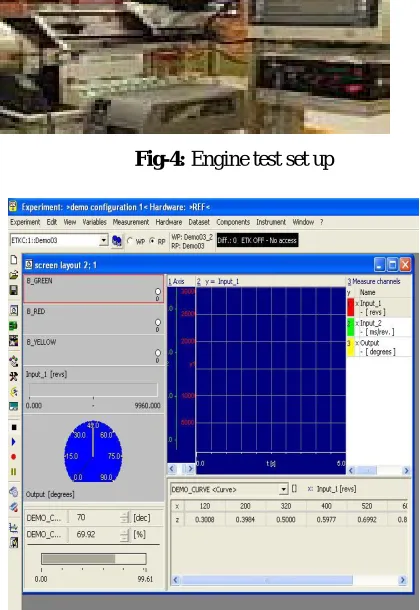Click the document icon below the Save icon
The height and width of the screenshot is (610, 420).
(x=14, y=310)
